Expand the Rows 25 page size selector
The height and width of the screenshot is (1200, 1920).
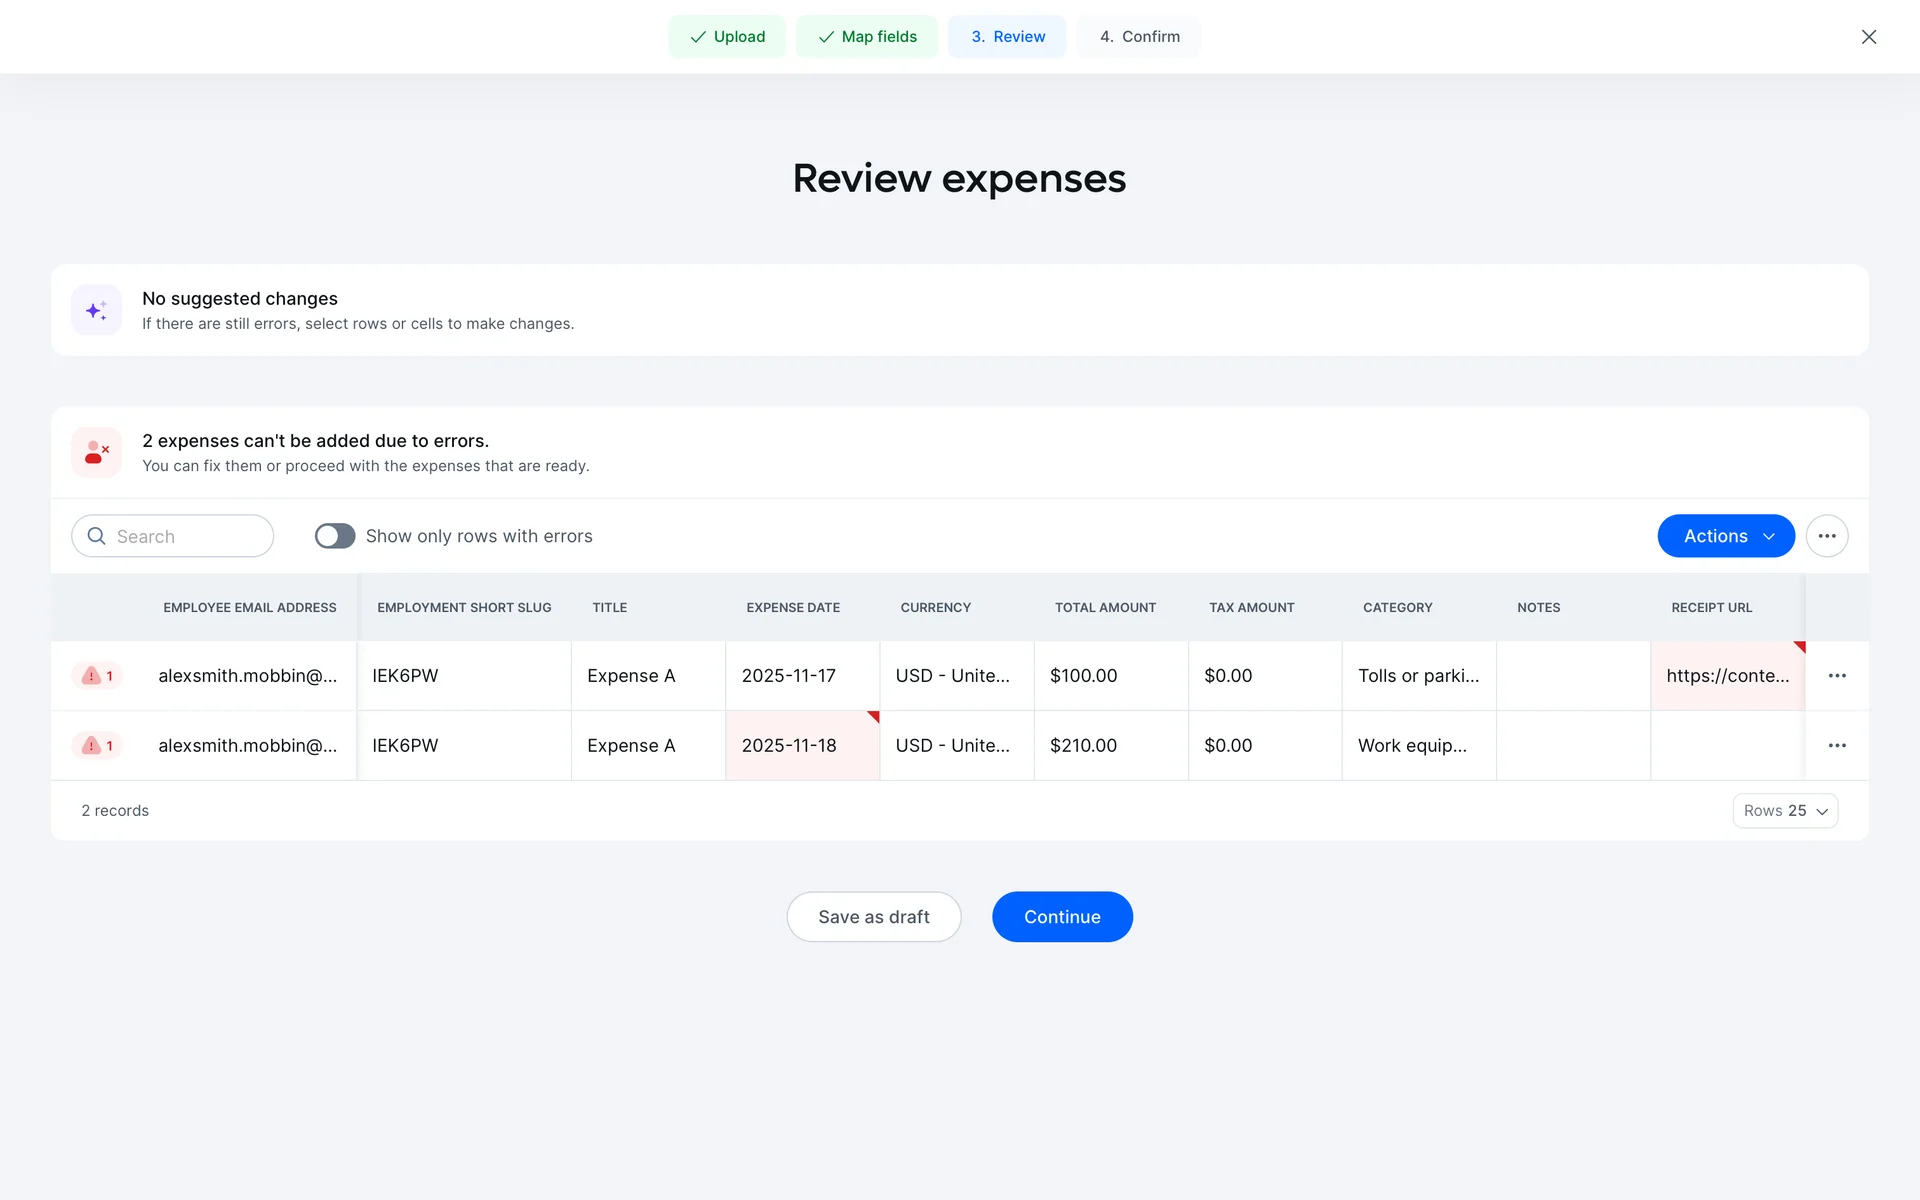coord(1784,811)
